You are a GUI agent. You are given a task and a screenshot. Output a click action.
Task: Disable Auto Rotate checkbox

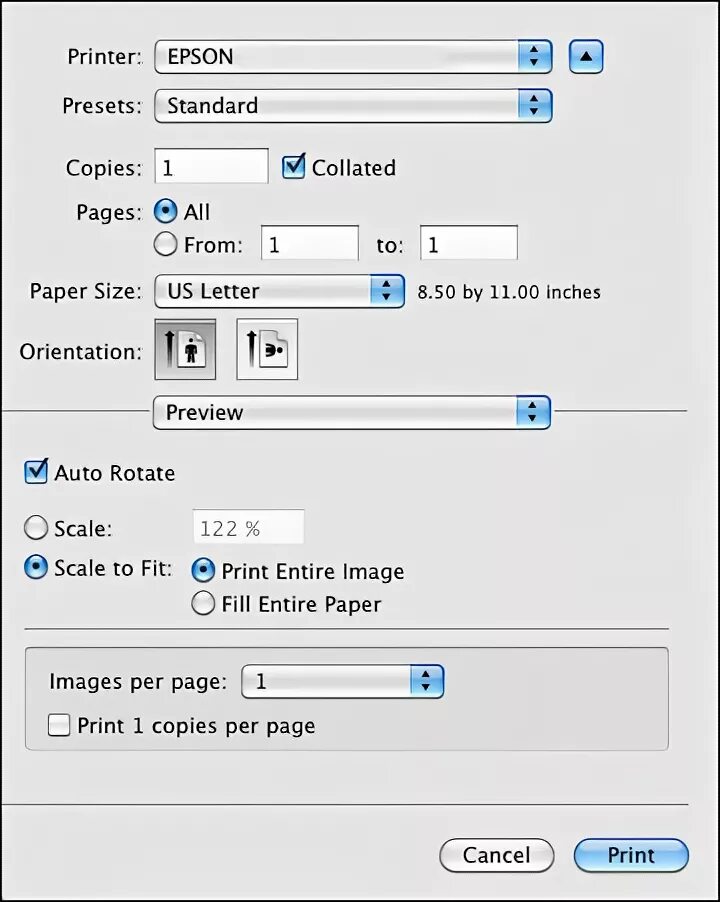point(37,472)
